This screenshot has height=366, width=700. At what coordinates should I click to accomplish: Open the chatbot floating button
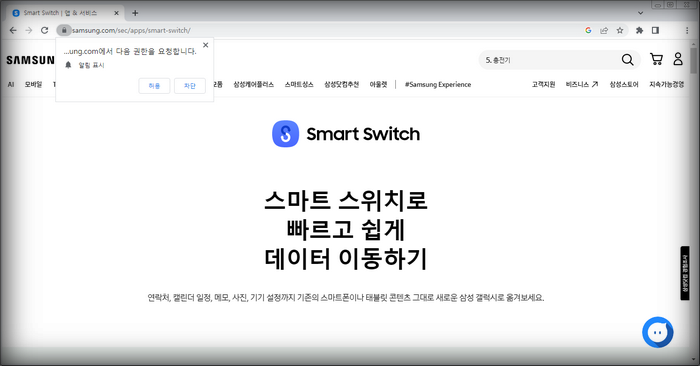coord(658,333)
